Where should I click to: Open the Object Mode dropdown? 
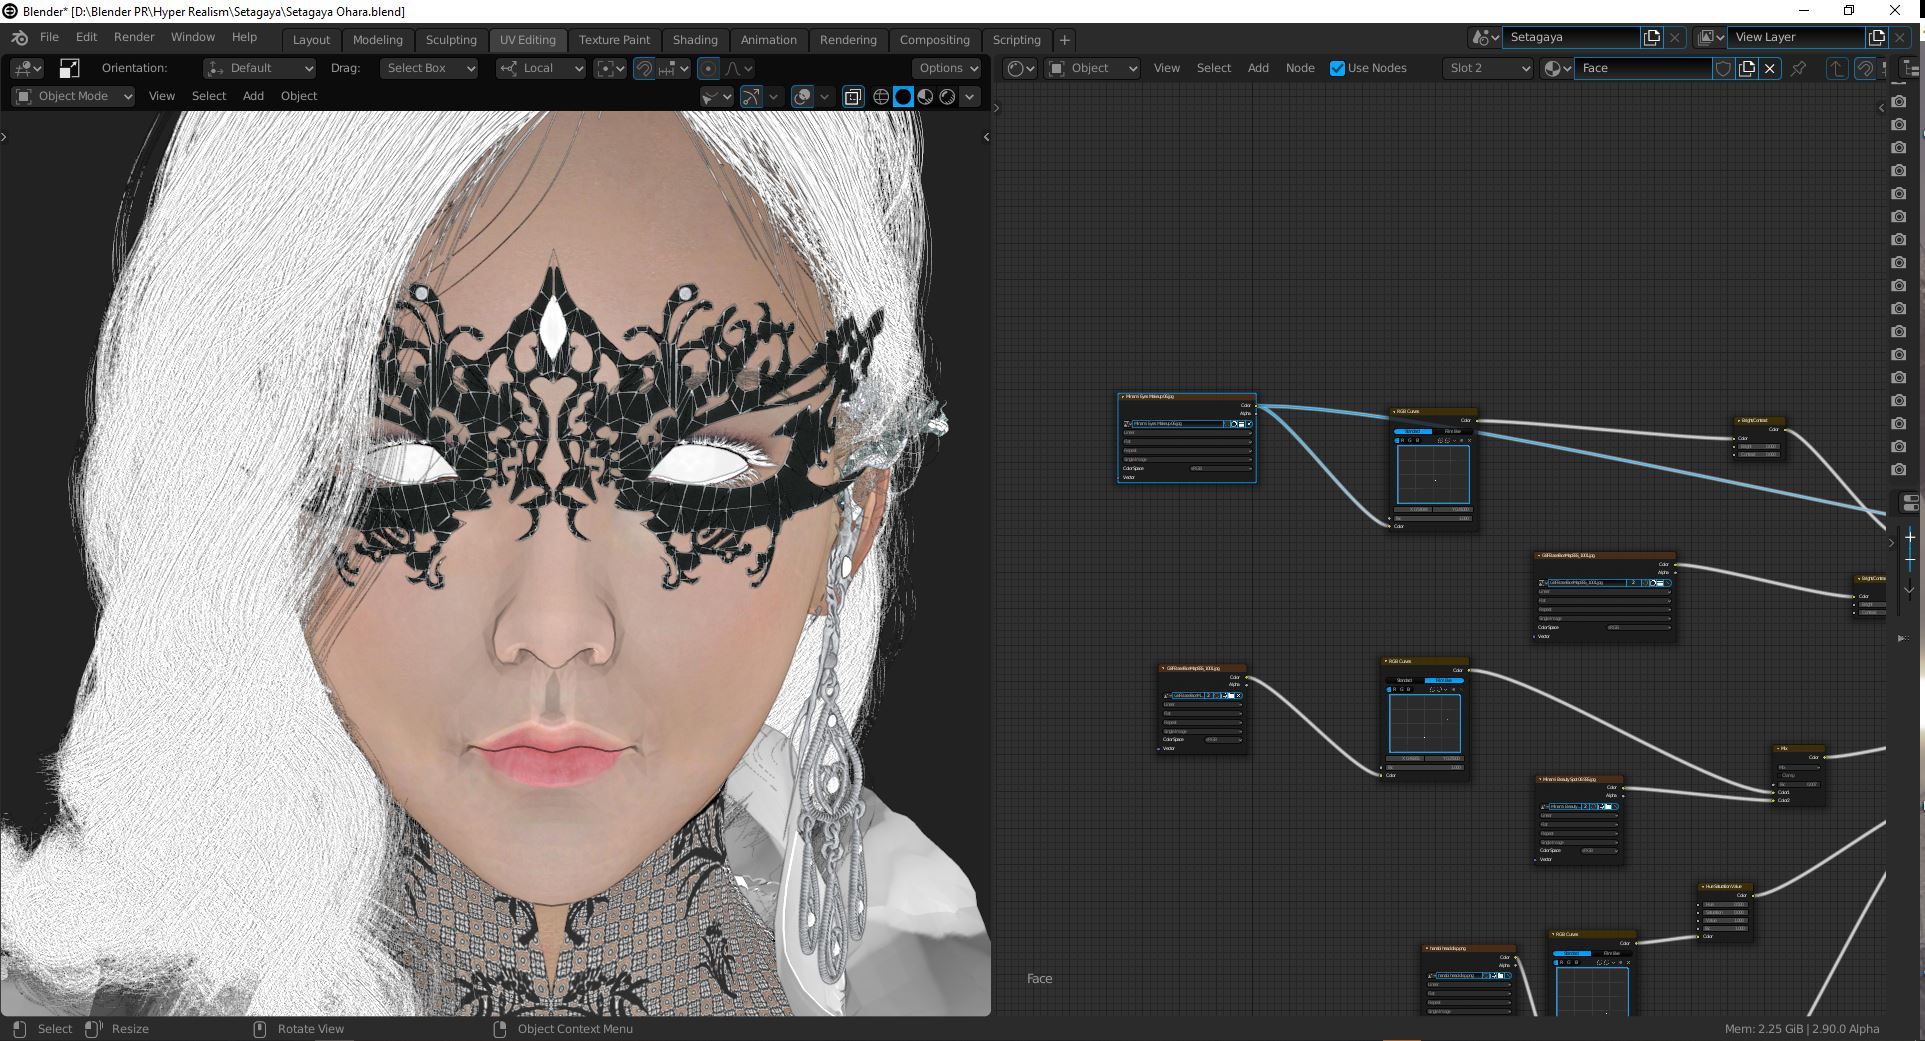(74, 96)
